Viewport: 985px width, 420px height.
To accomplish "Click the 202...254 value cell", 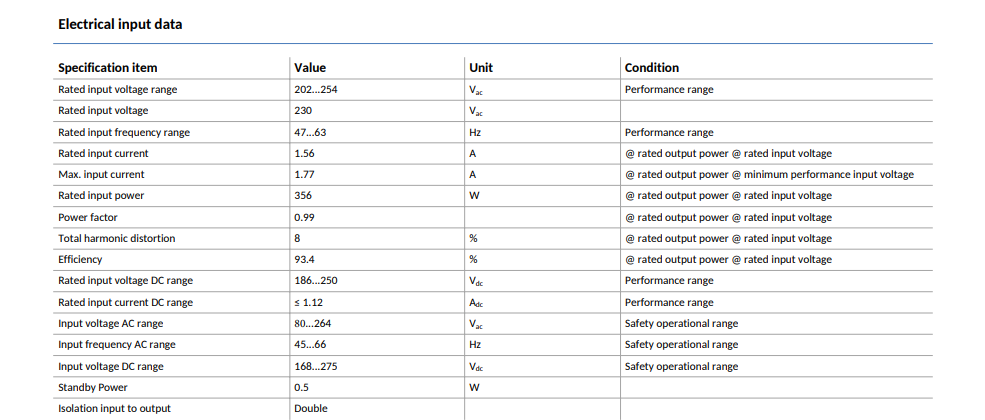I will (x=316, y=89).
